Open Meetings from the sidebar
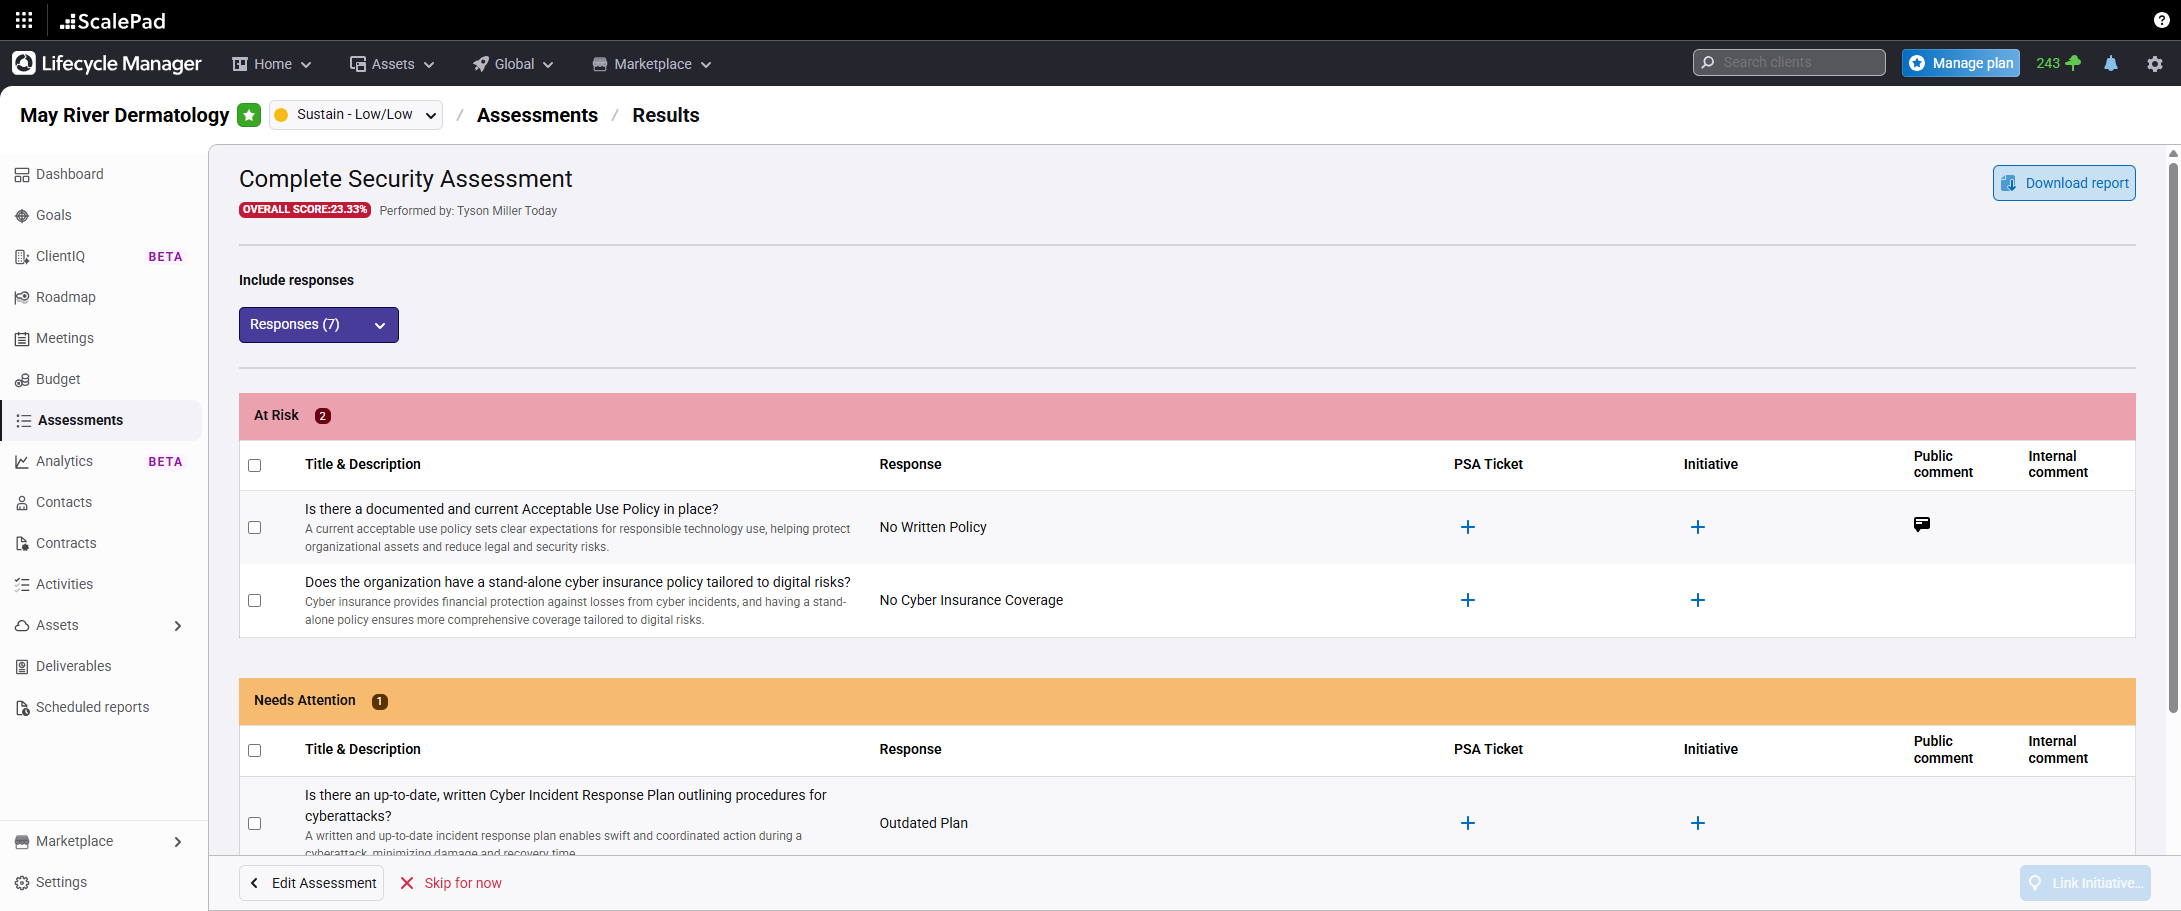Screen dimensions: 2181x911 click(65, 338)
